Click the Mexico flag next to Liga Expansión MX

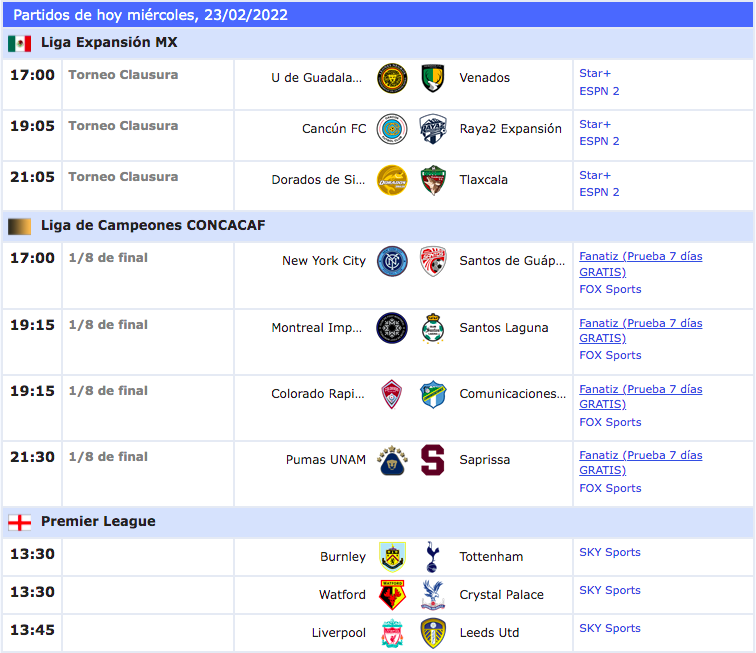pyautogui.click(x=19, y=43)
